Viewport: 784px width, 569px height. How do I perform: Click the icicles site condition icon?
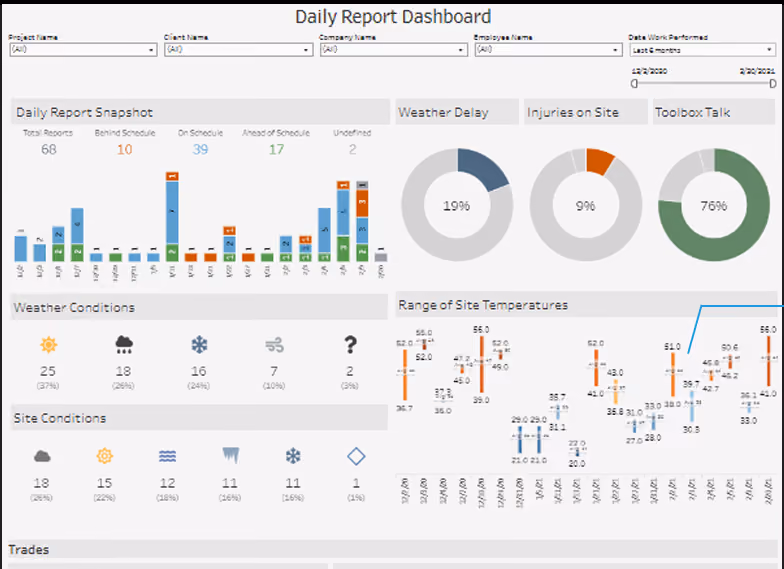pos(230,455)
